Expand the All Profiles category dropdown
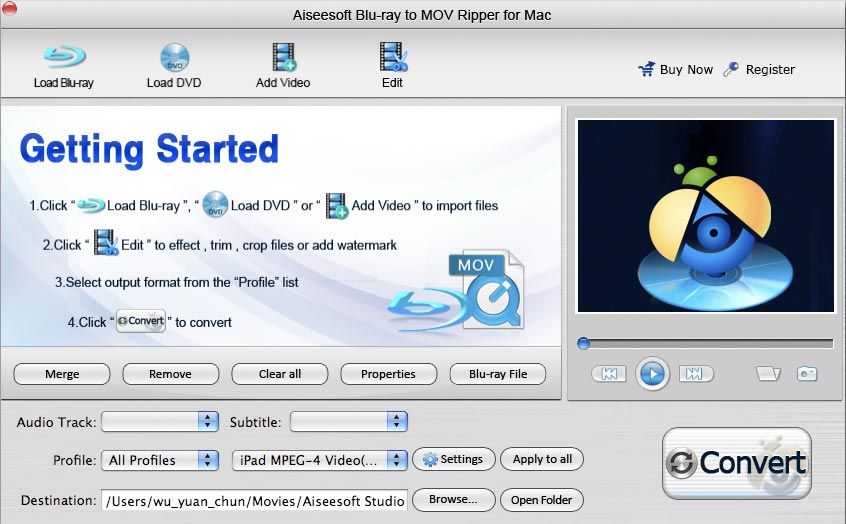Image resolution: width=846 pixels, height=524 pixels. [x=160, y=460]
